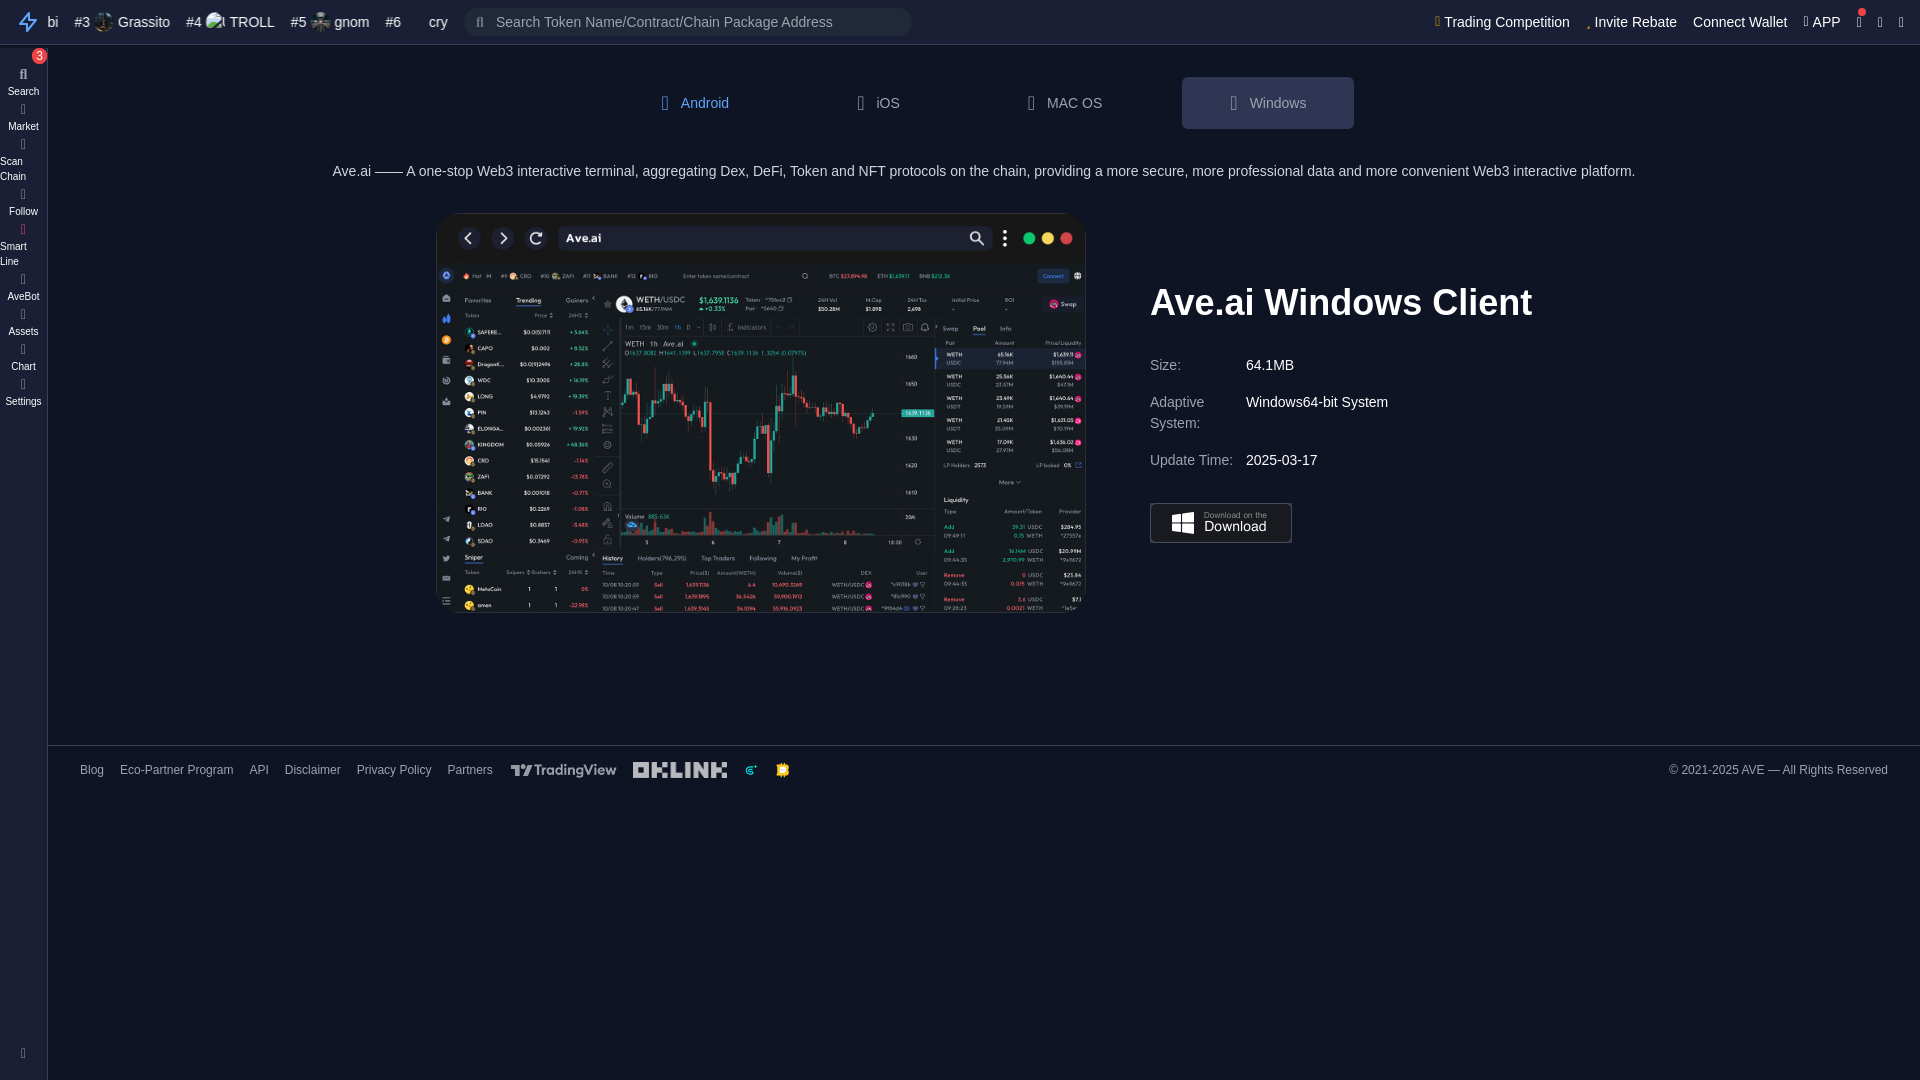Open AveBot in the left sidebar

(23, 288)
